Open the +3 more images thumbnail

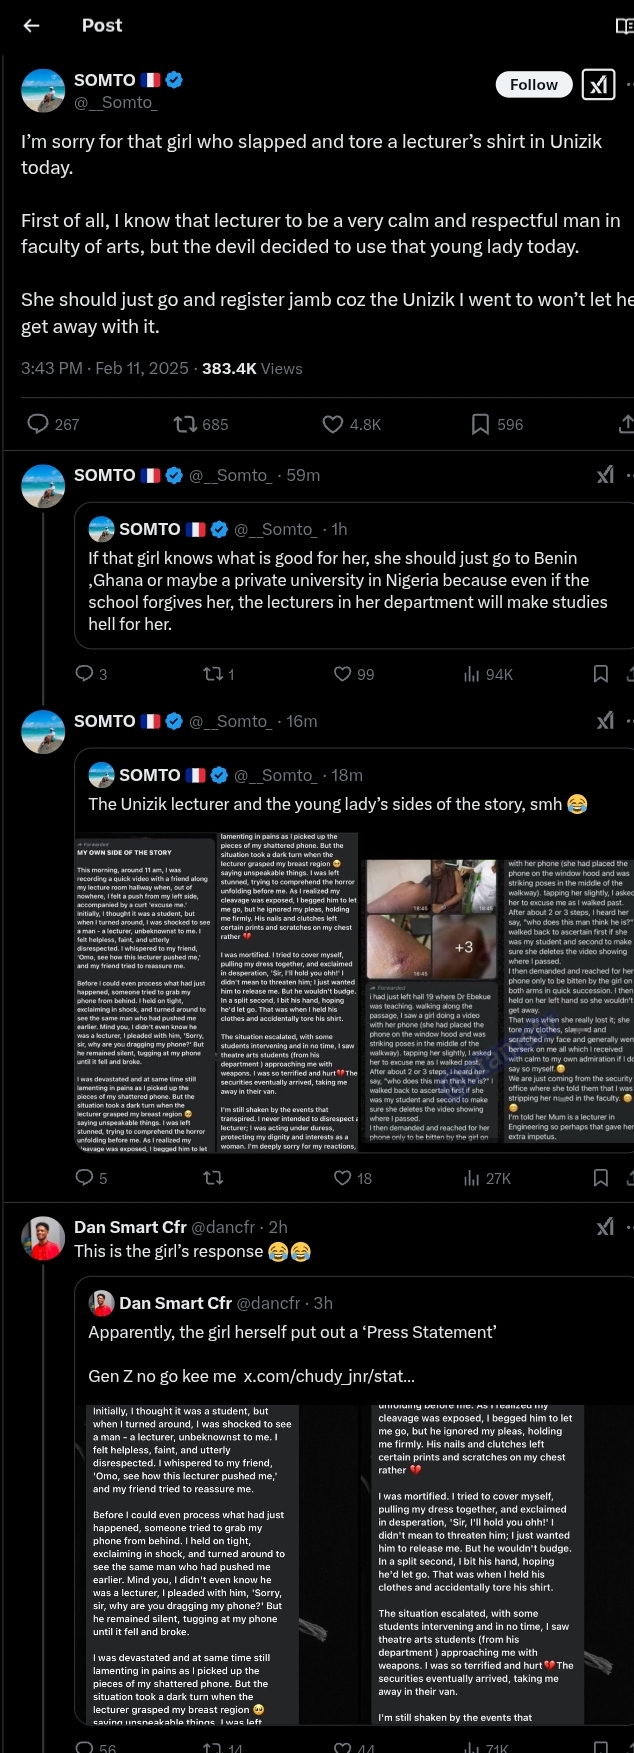464,946
